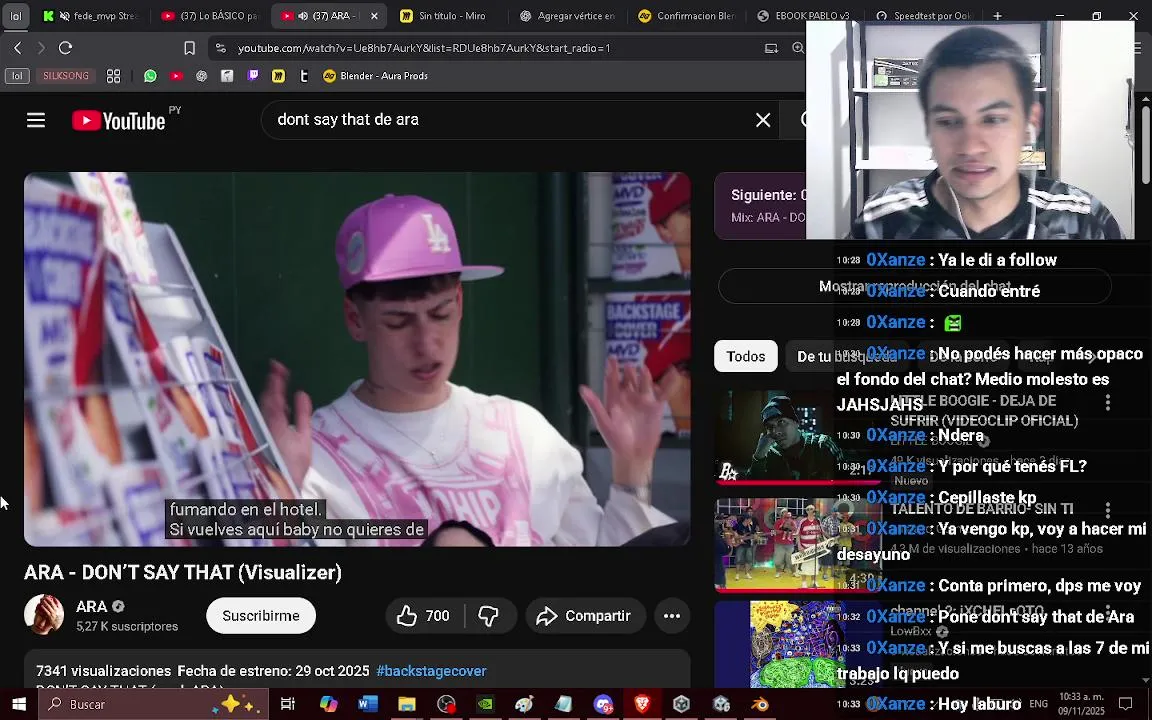Open the more actions menu beside Compartir
Image resolution: width=1152 pixels, height=720 pixels.
click(672, 616)
